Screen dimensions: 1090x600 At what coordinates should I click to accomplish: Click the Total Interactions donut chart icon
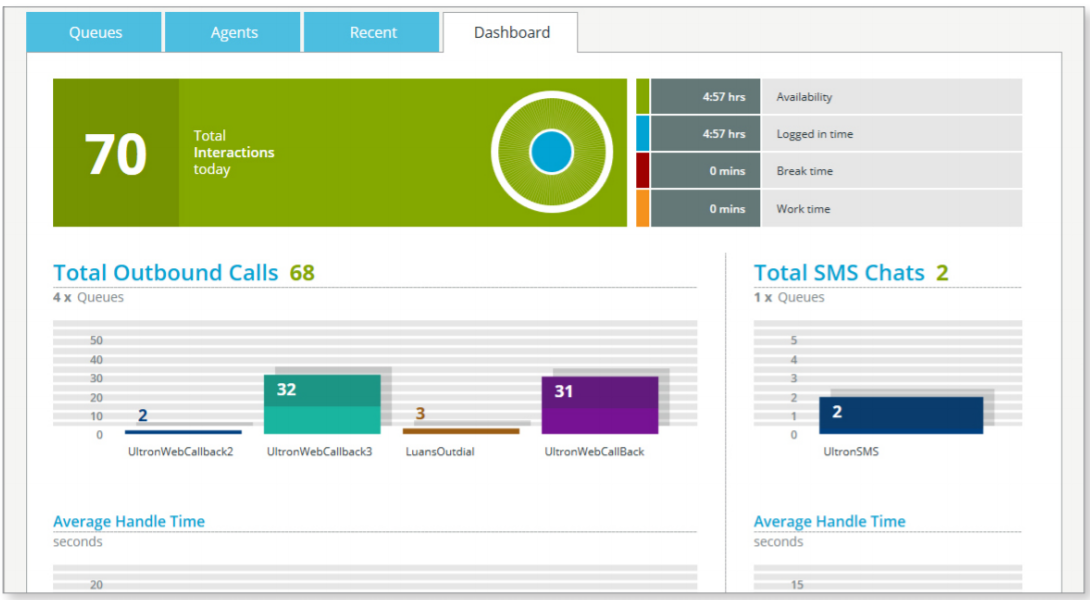pos(550,151)
